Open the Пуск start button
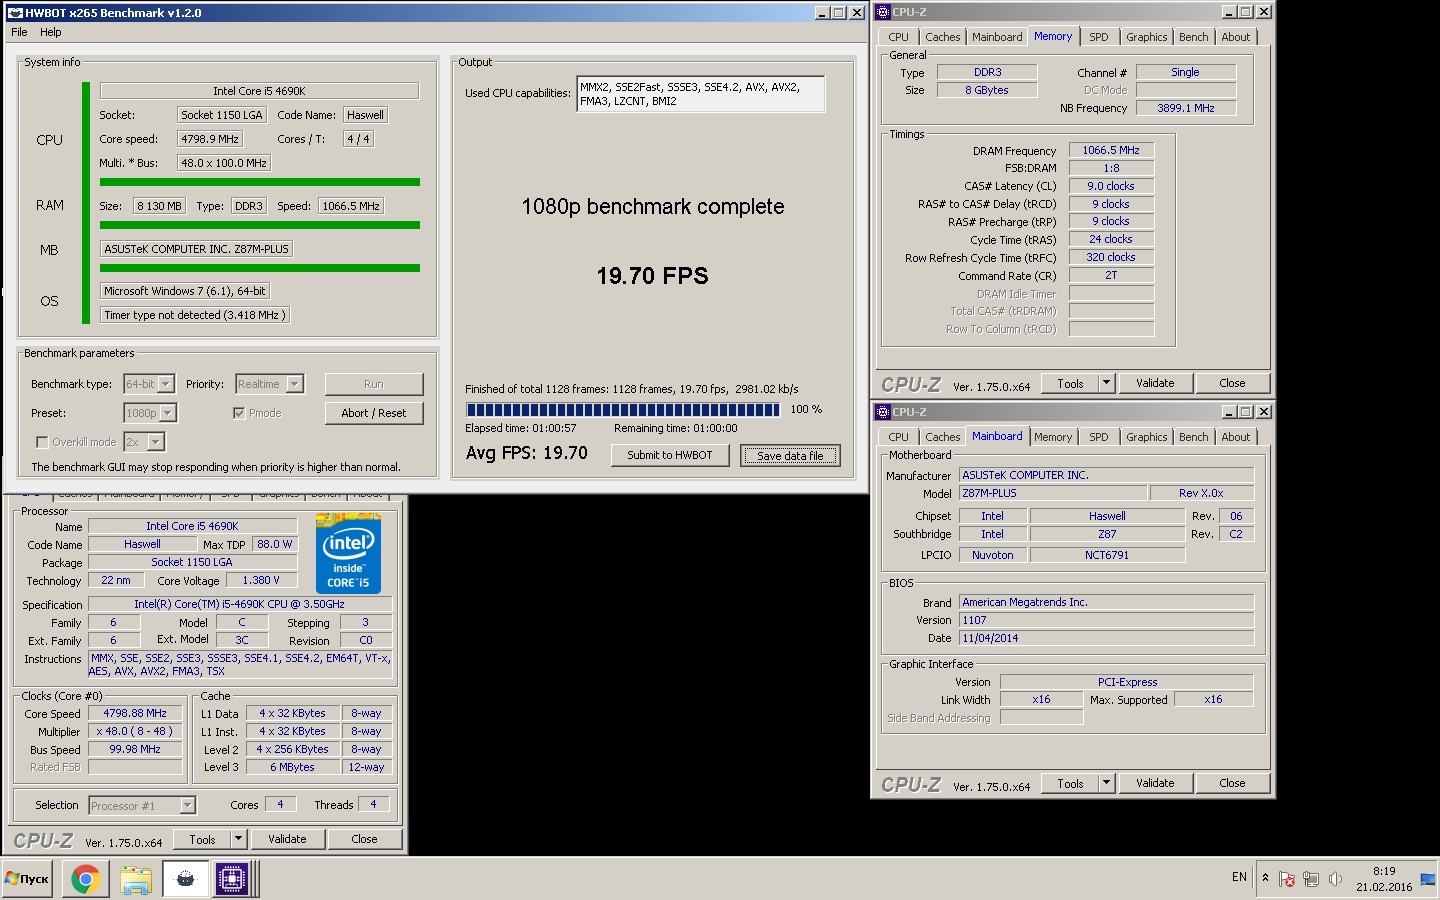This screenshot has height=900, width=1440. (27, 879)
